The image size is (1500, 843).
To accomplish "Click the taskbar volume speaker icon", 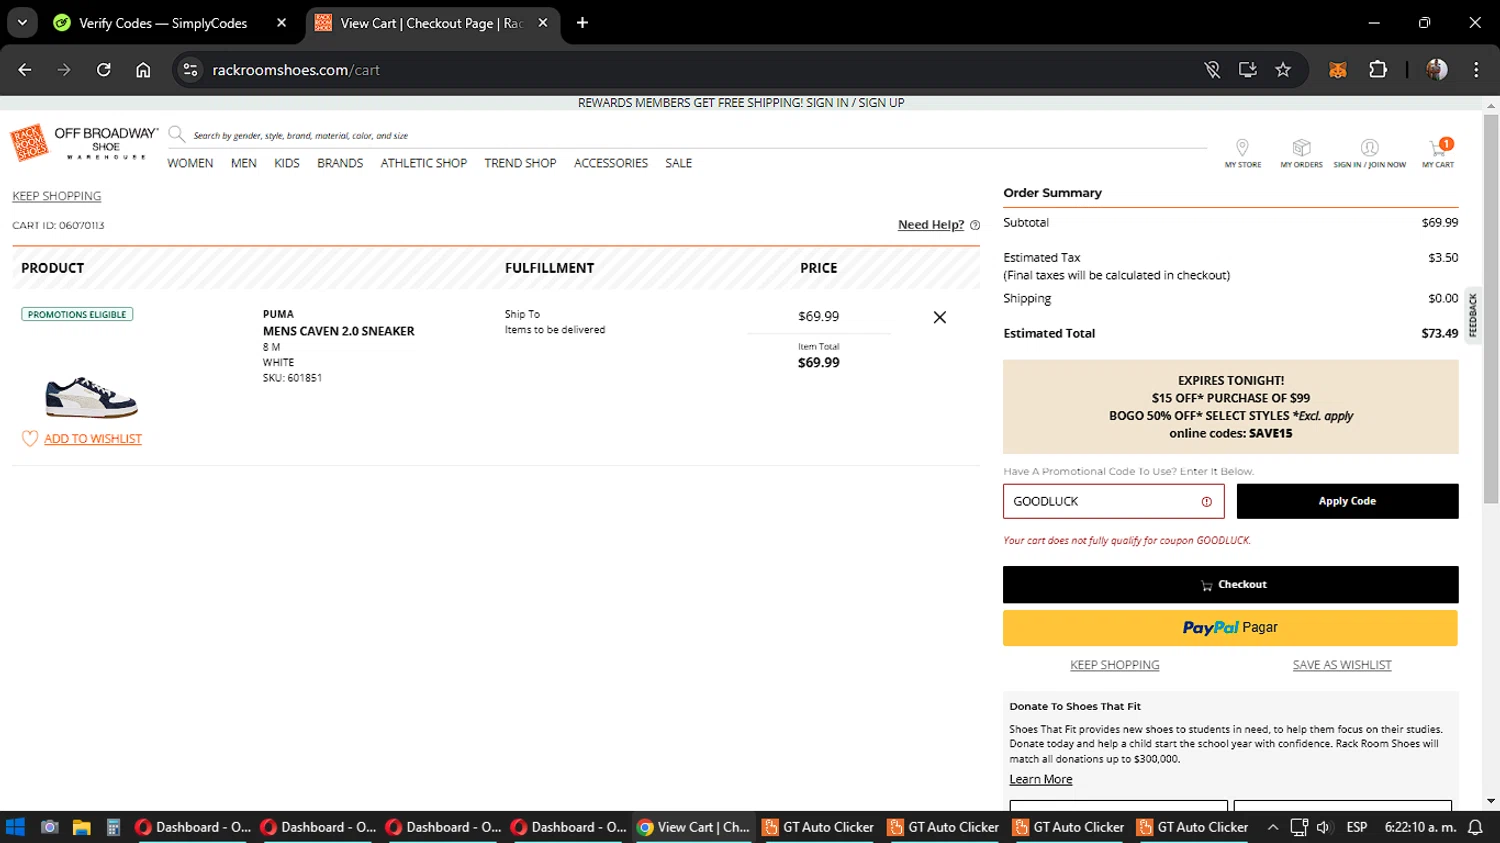I will 1323,827.
